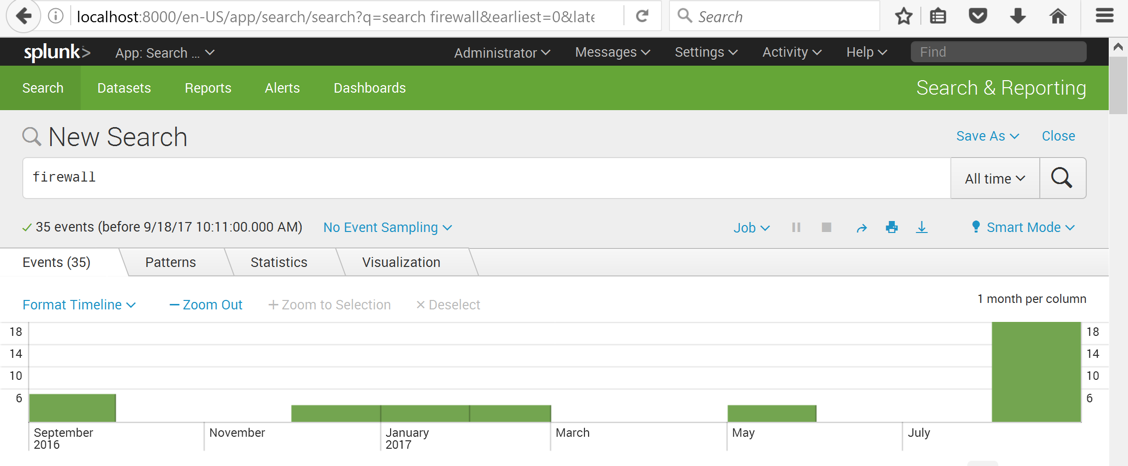Click the export download icon
Screen dimensions: 1128x466
pos(922,228)
